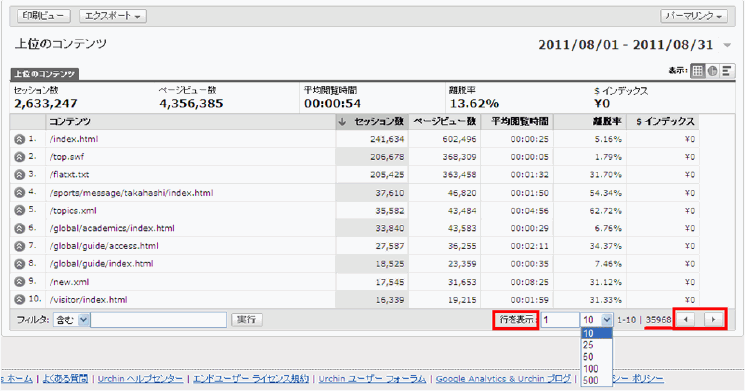Open /global/guide/index.html link
This screenshot has width=745, height=391.
101,264
